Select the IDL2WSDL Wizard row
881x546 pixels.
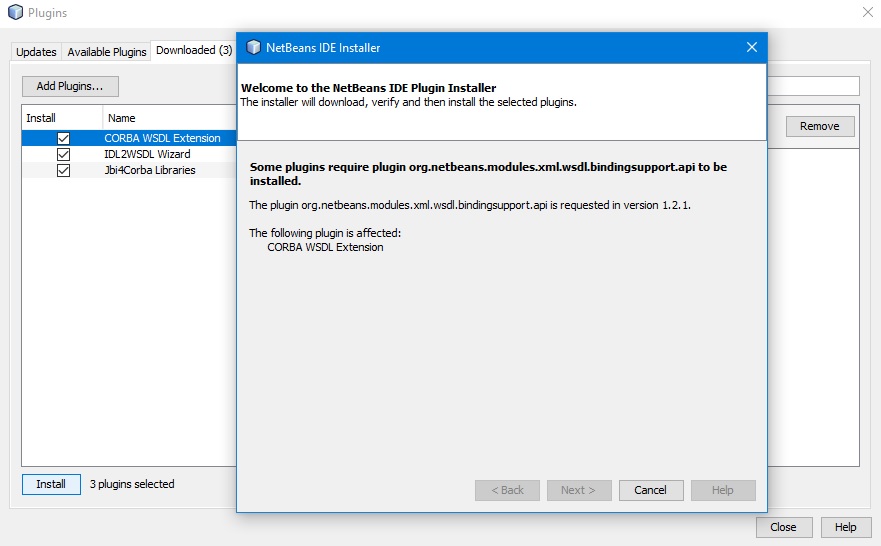coord(129,154)
